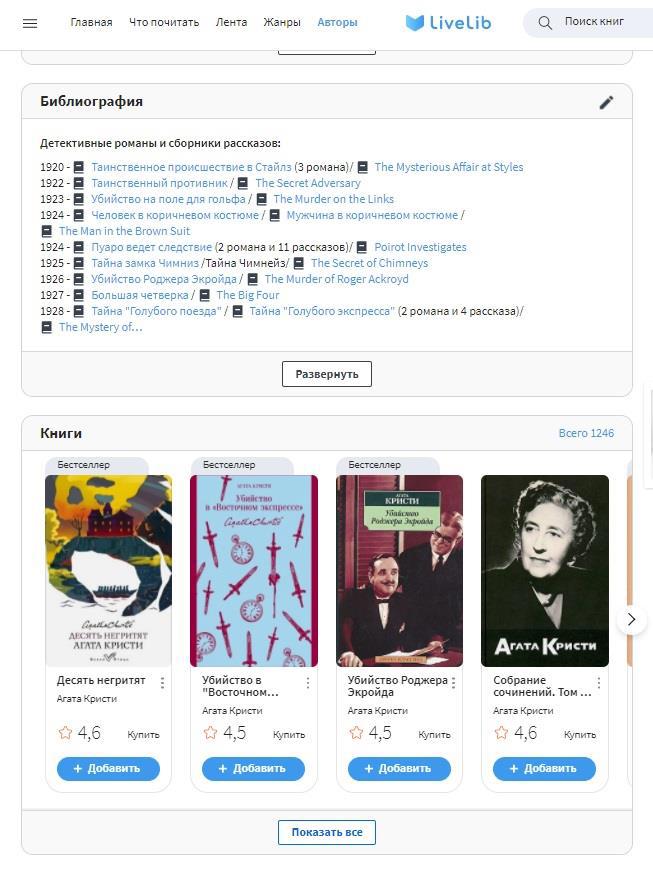This screenshot has width=653, height=871.
Task: Open Что почитать menu item
Action: tap(164, 22)
